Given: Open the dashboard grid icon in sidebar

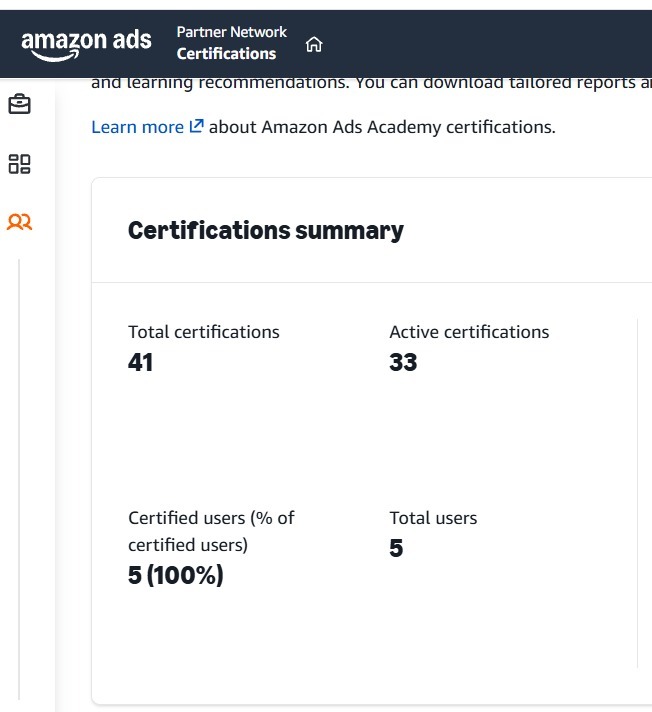Looking at the screenshot, I should pyautogui.click(x=20, y=164).
